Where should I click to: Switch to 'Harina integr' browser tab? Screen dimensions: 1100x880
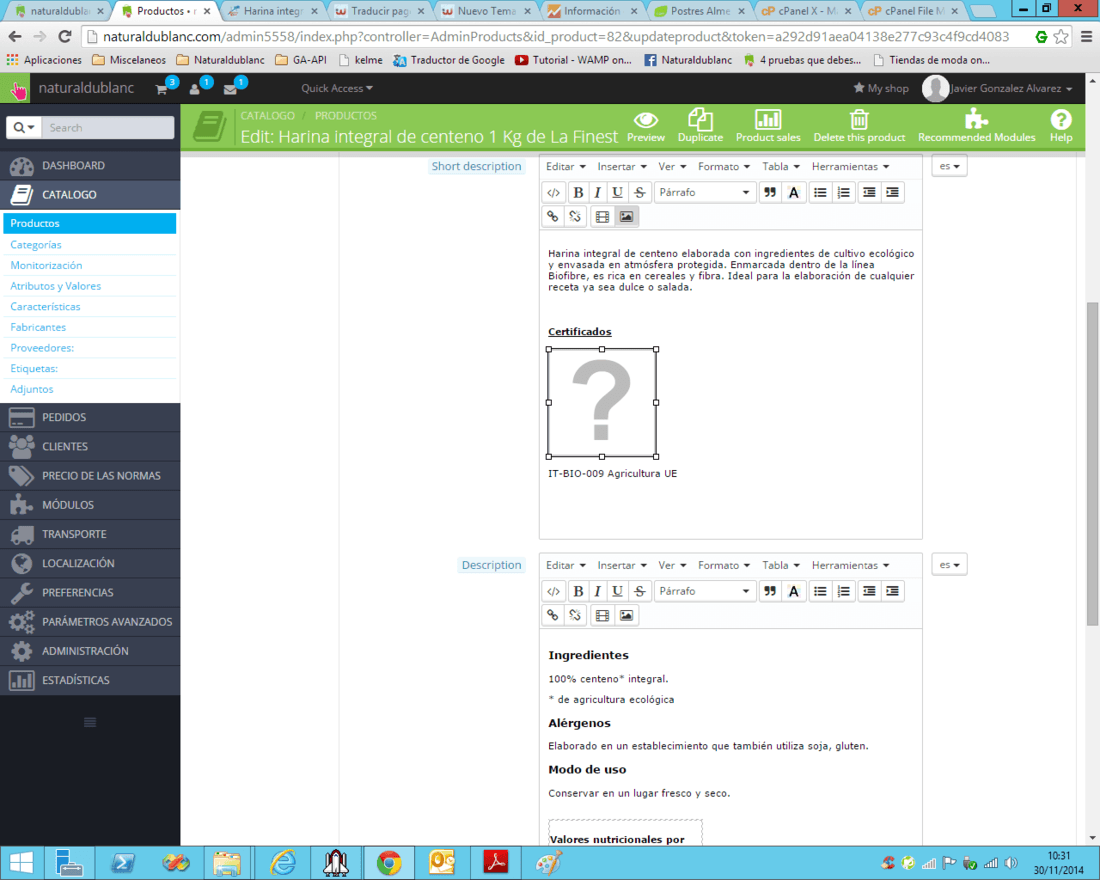point(274,11)
